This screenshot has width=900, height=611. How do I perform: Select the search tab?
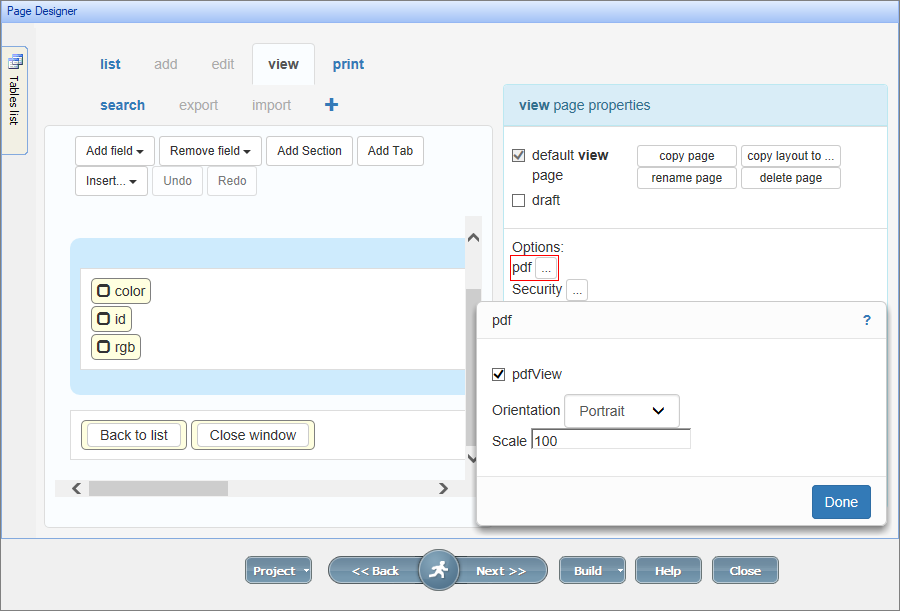coord(122,104)
